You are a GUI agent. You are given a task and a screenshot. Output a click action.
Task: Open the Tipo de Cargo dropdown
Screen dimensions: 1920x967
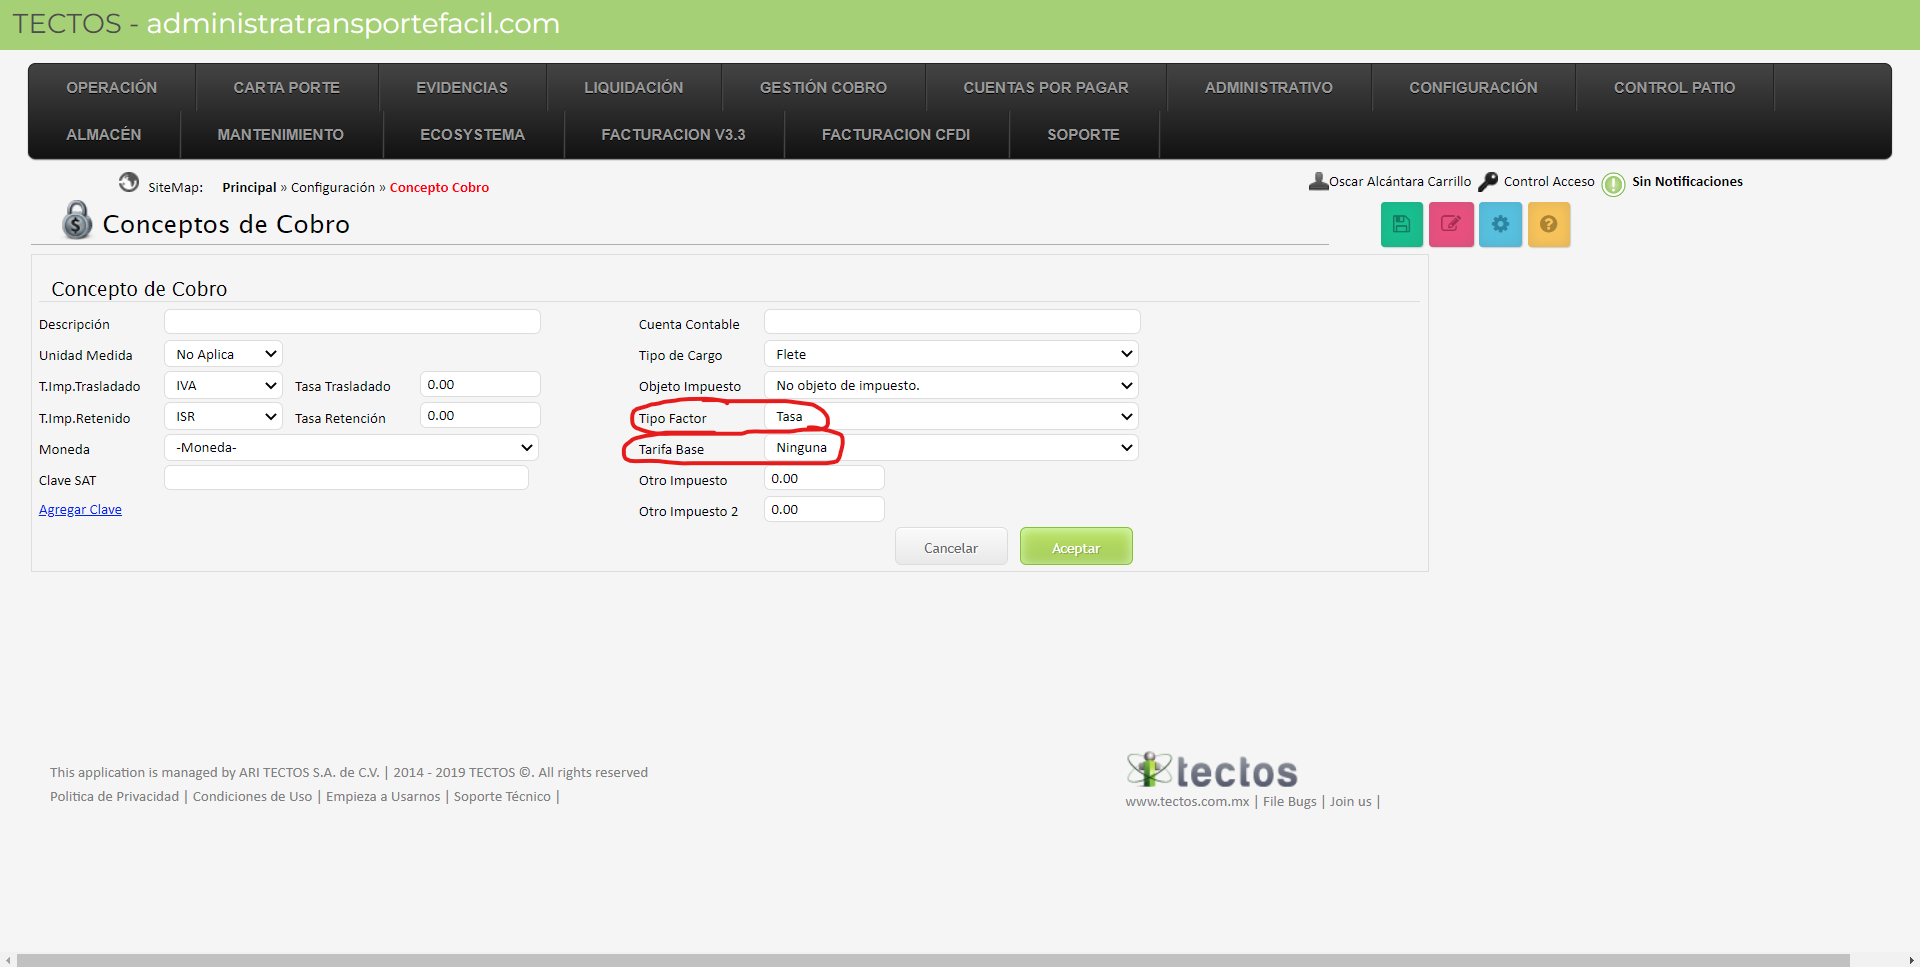pyautogui.click(x=950, y=354)
